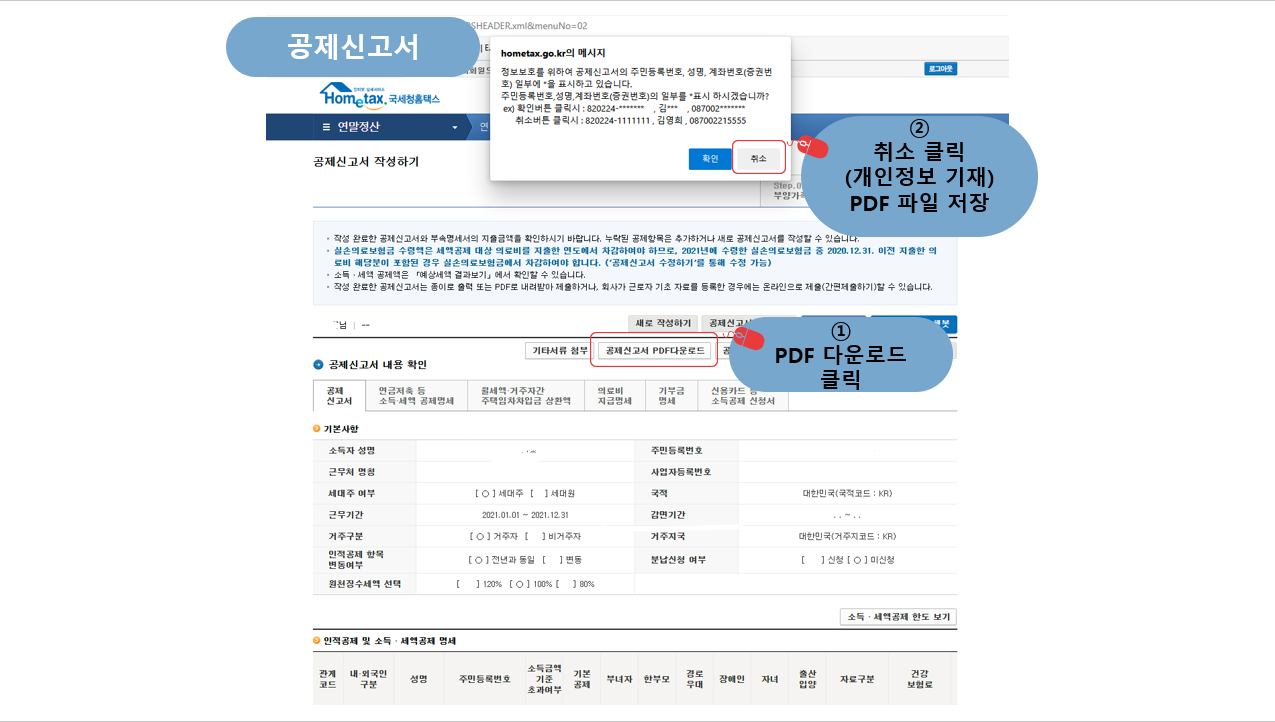Click the 소득·세액공제 한도 보기 button
This screenshot has height=722, width=1275.
click(898, 617)
